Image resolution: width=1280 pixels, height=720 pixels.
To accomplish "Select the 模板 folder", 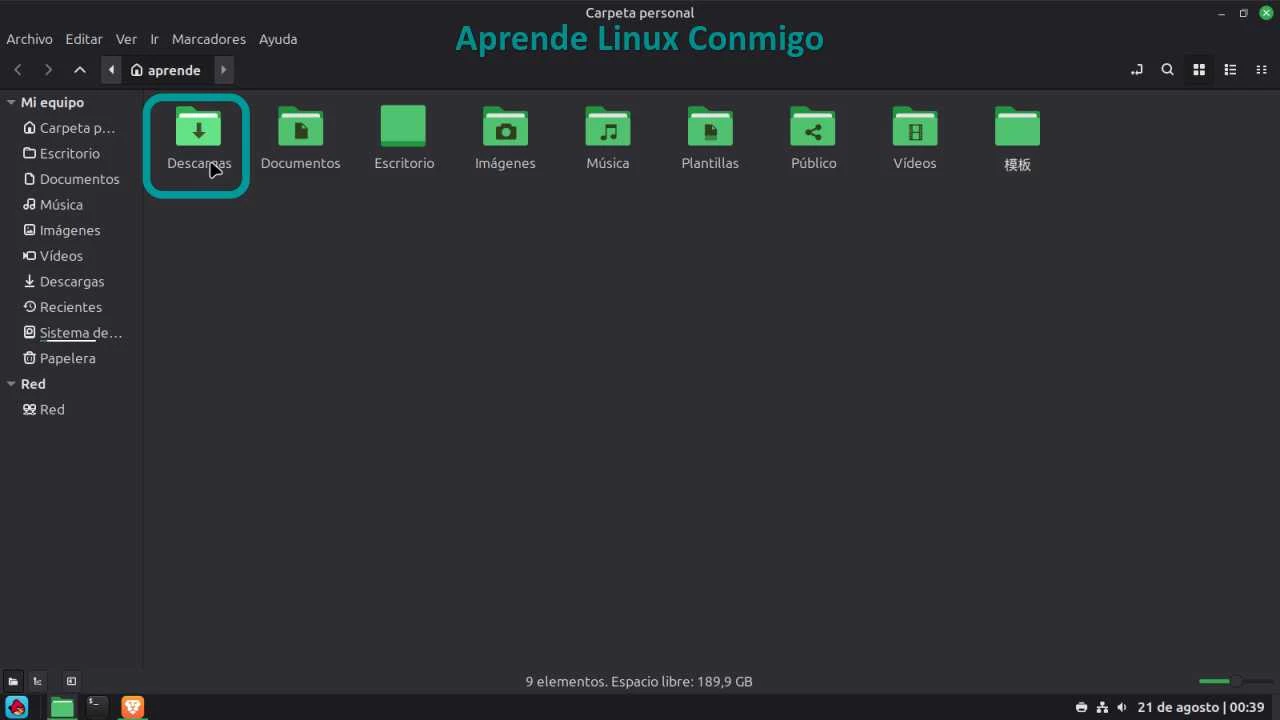I will coord(1017,126).
